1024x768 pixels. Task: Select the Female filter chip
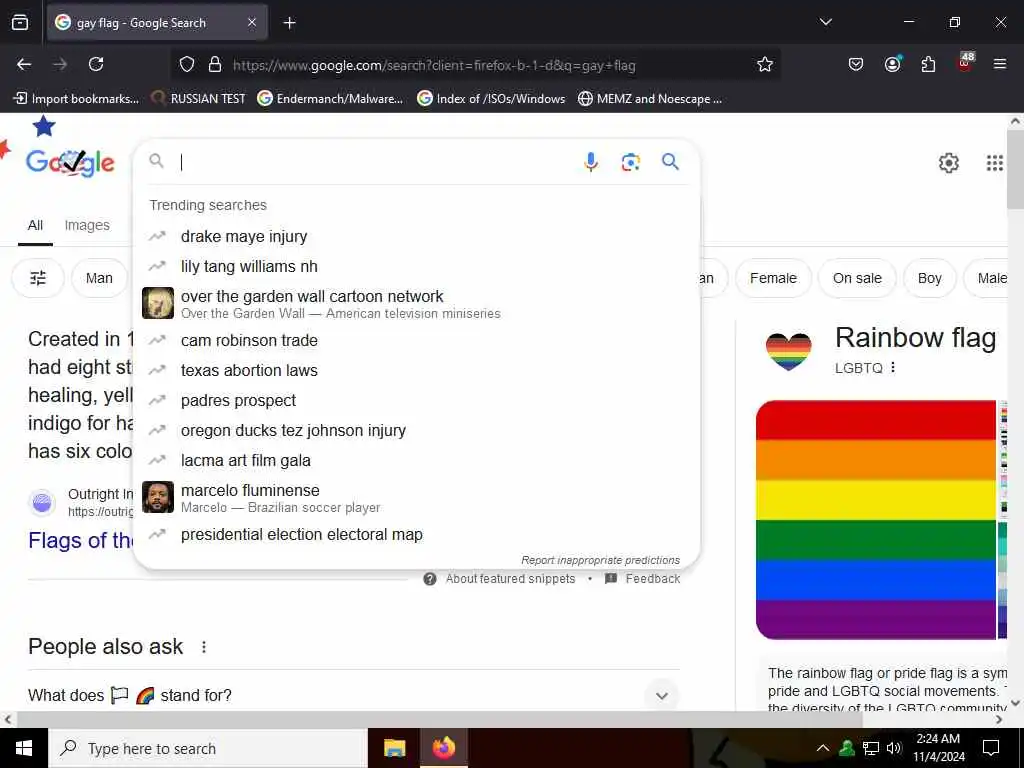[x=773, y=278]
